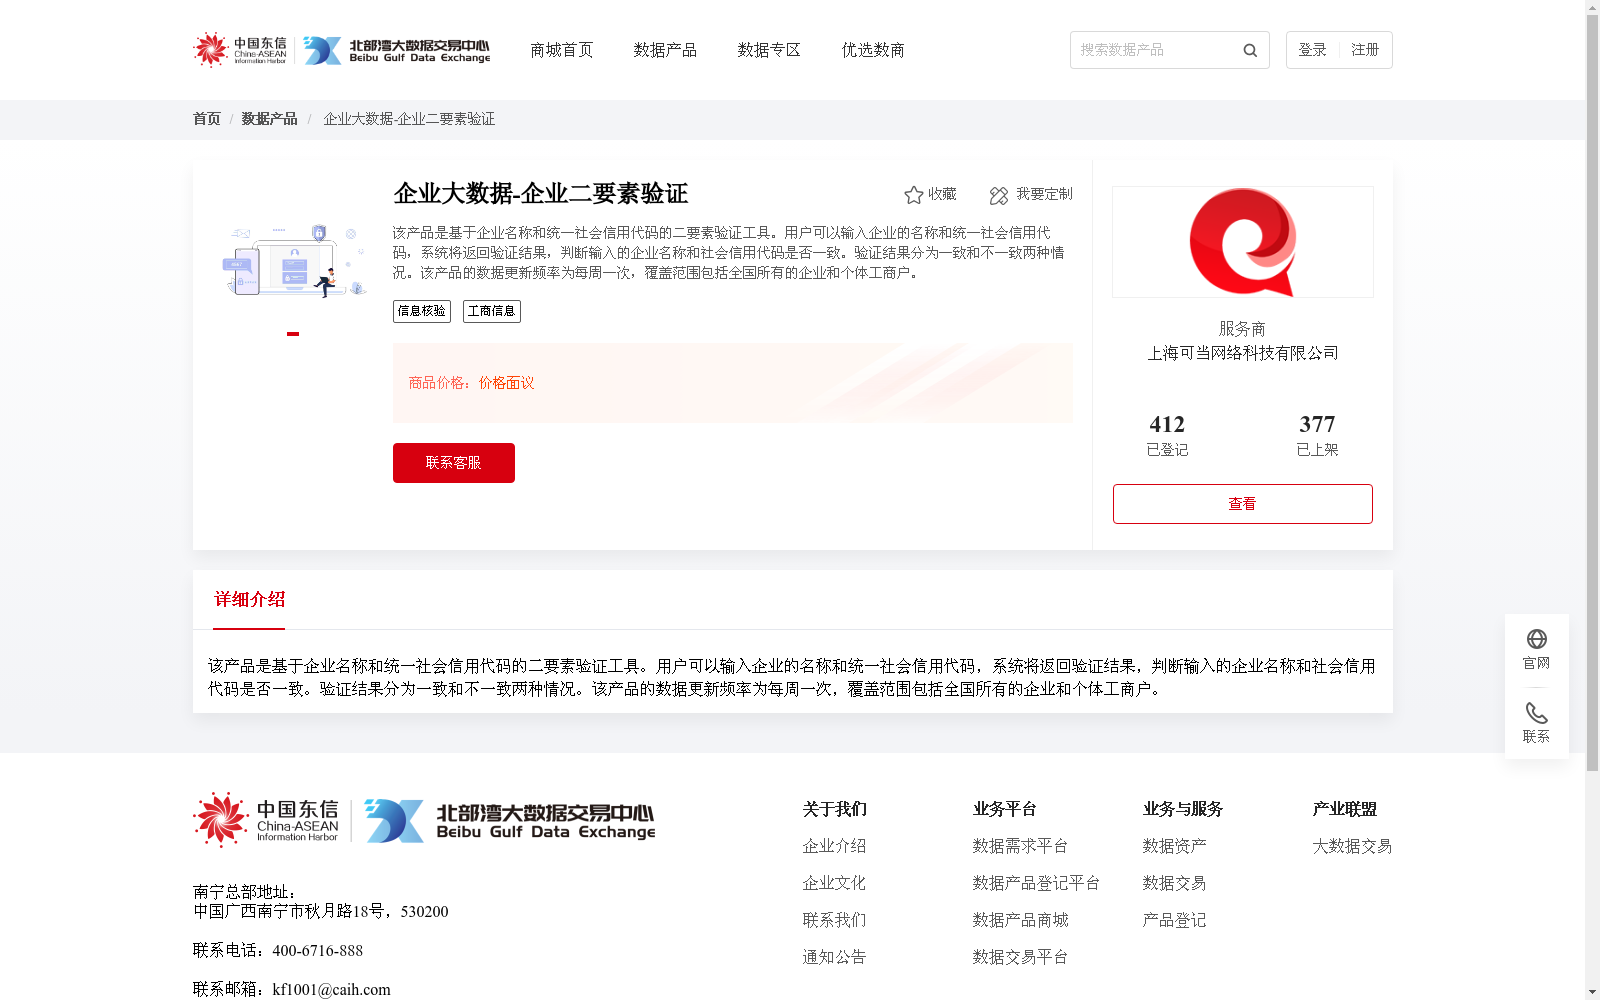Open the 联系我们 footer link

click(x=834, y=920)
